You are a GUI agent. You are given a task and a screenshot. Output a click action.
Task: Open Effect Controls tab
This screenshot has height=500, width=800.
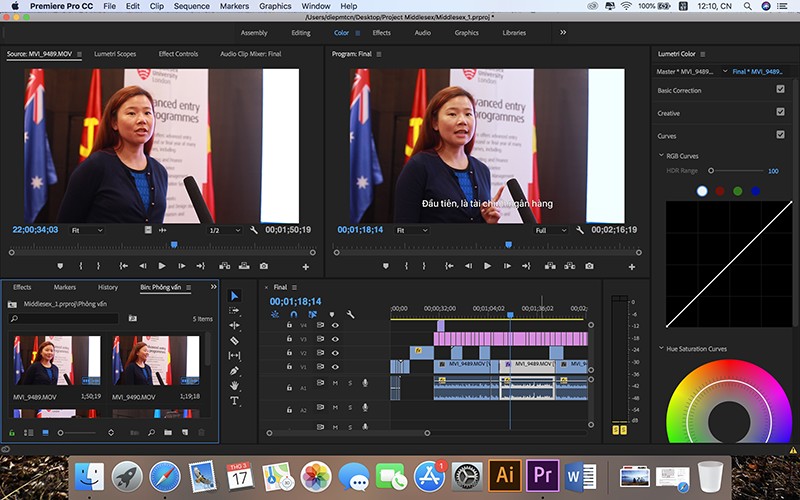tap(178, 54)
